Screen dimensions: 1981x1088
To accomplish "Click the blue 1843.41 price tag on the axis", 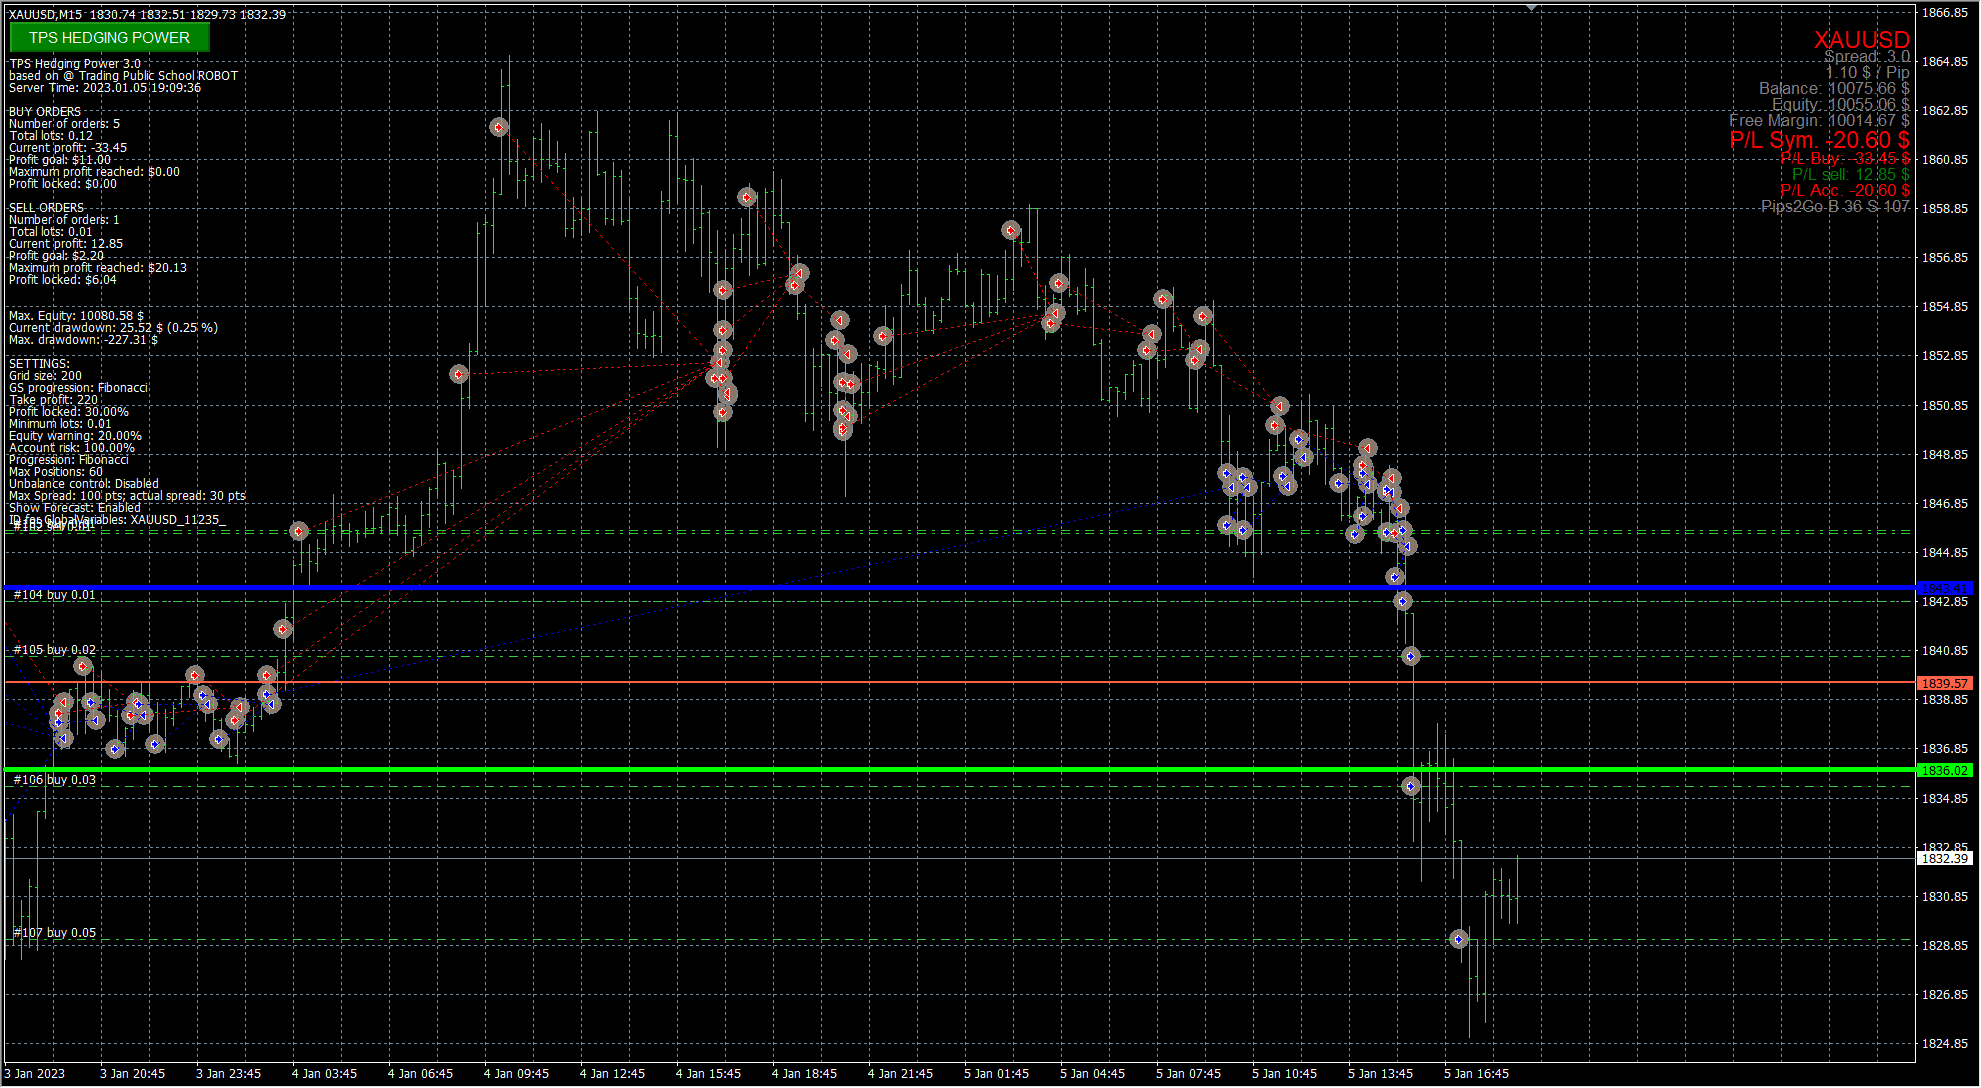I will pyautogui.click(x=1945, y=588).
